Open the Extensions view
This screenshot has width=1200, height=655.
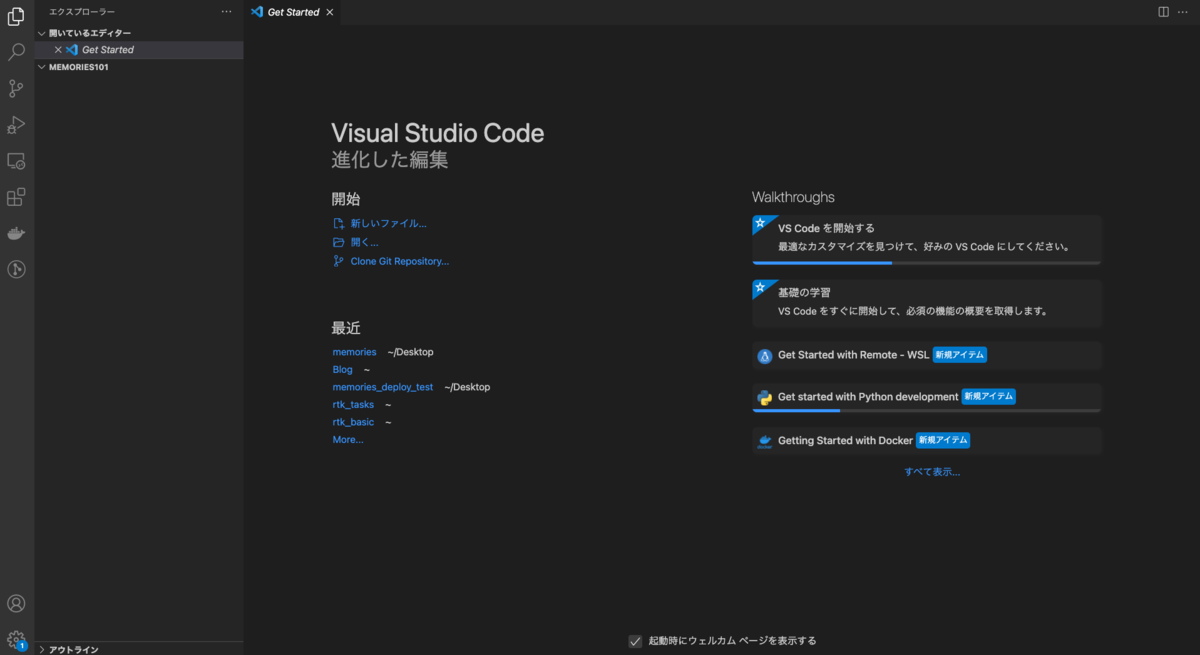click(x=15, y=197)
